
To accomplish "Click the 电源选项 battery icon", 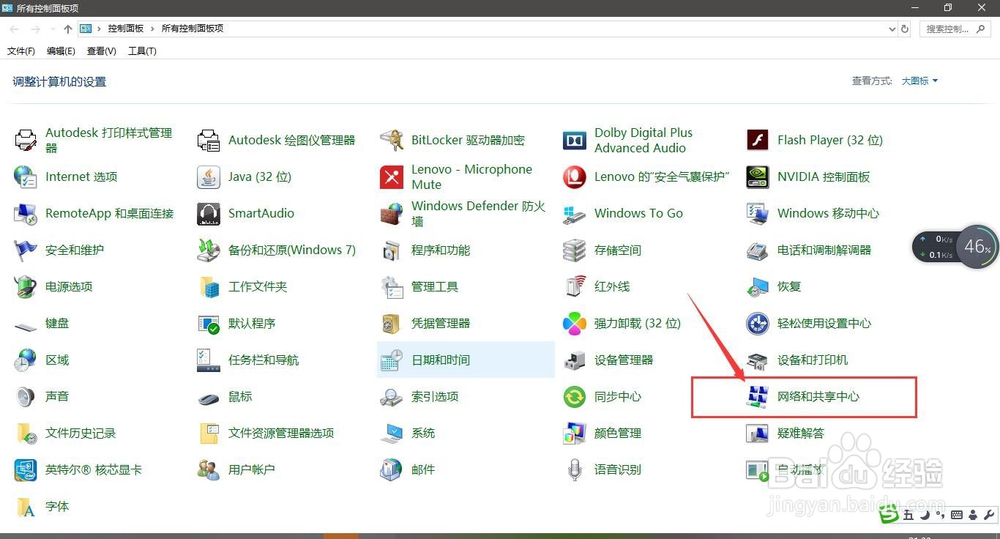I will 26,287.
